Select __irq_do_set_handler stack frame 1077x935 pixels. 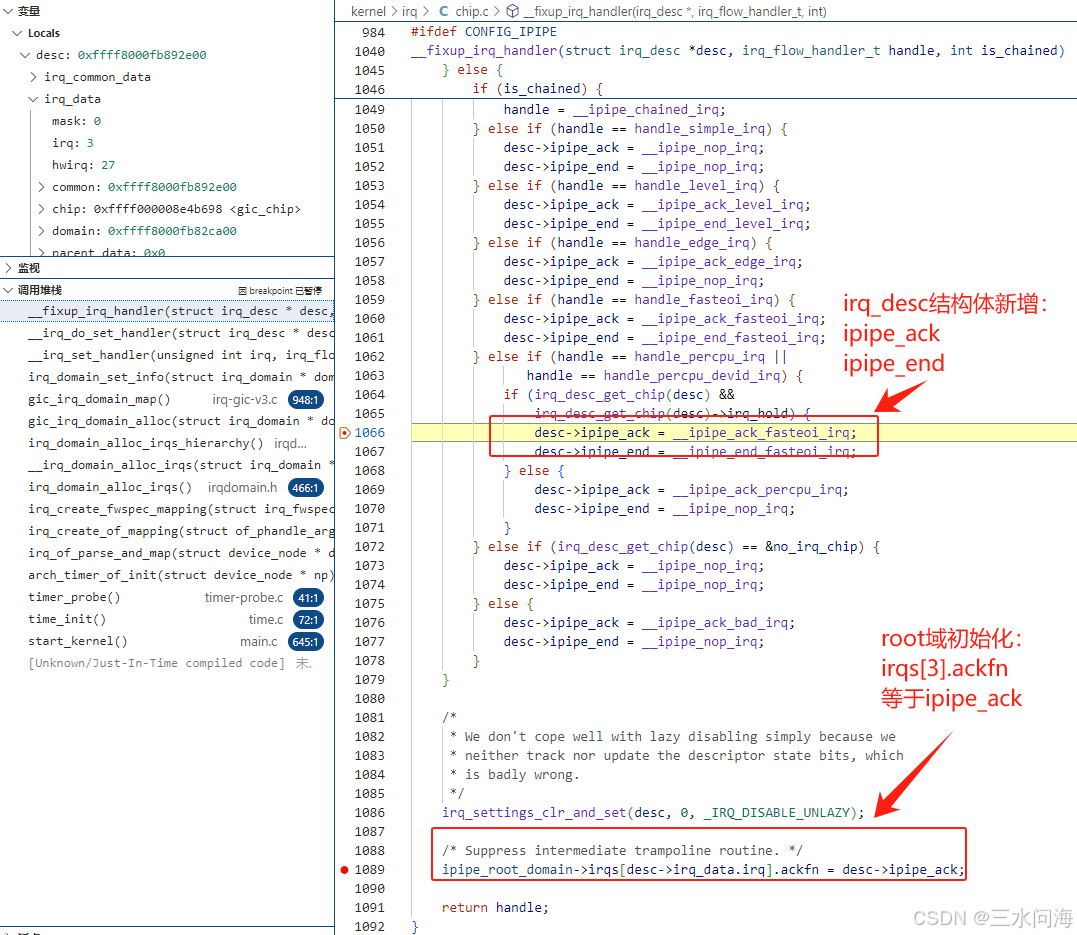[x=167, y=333]
